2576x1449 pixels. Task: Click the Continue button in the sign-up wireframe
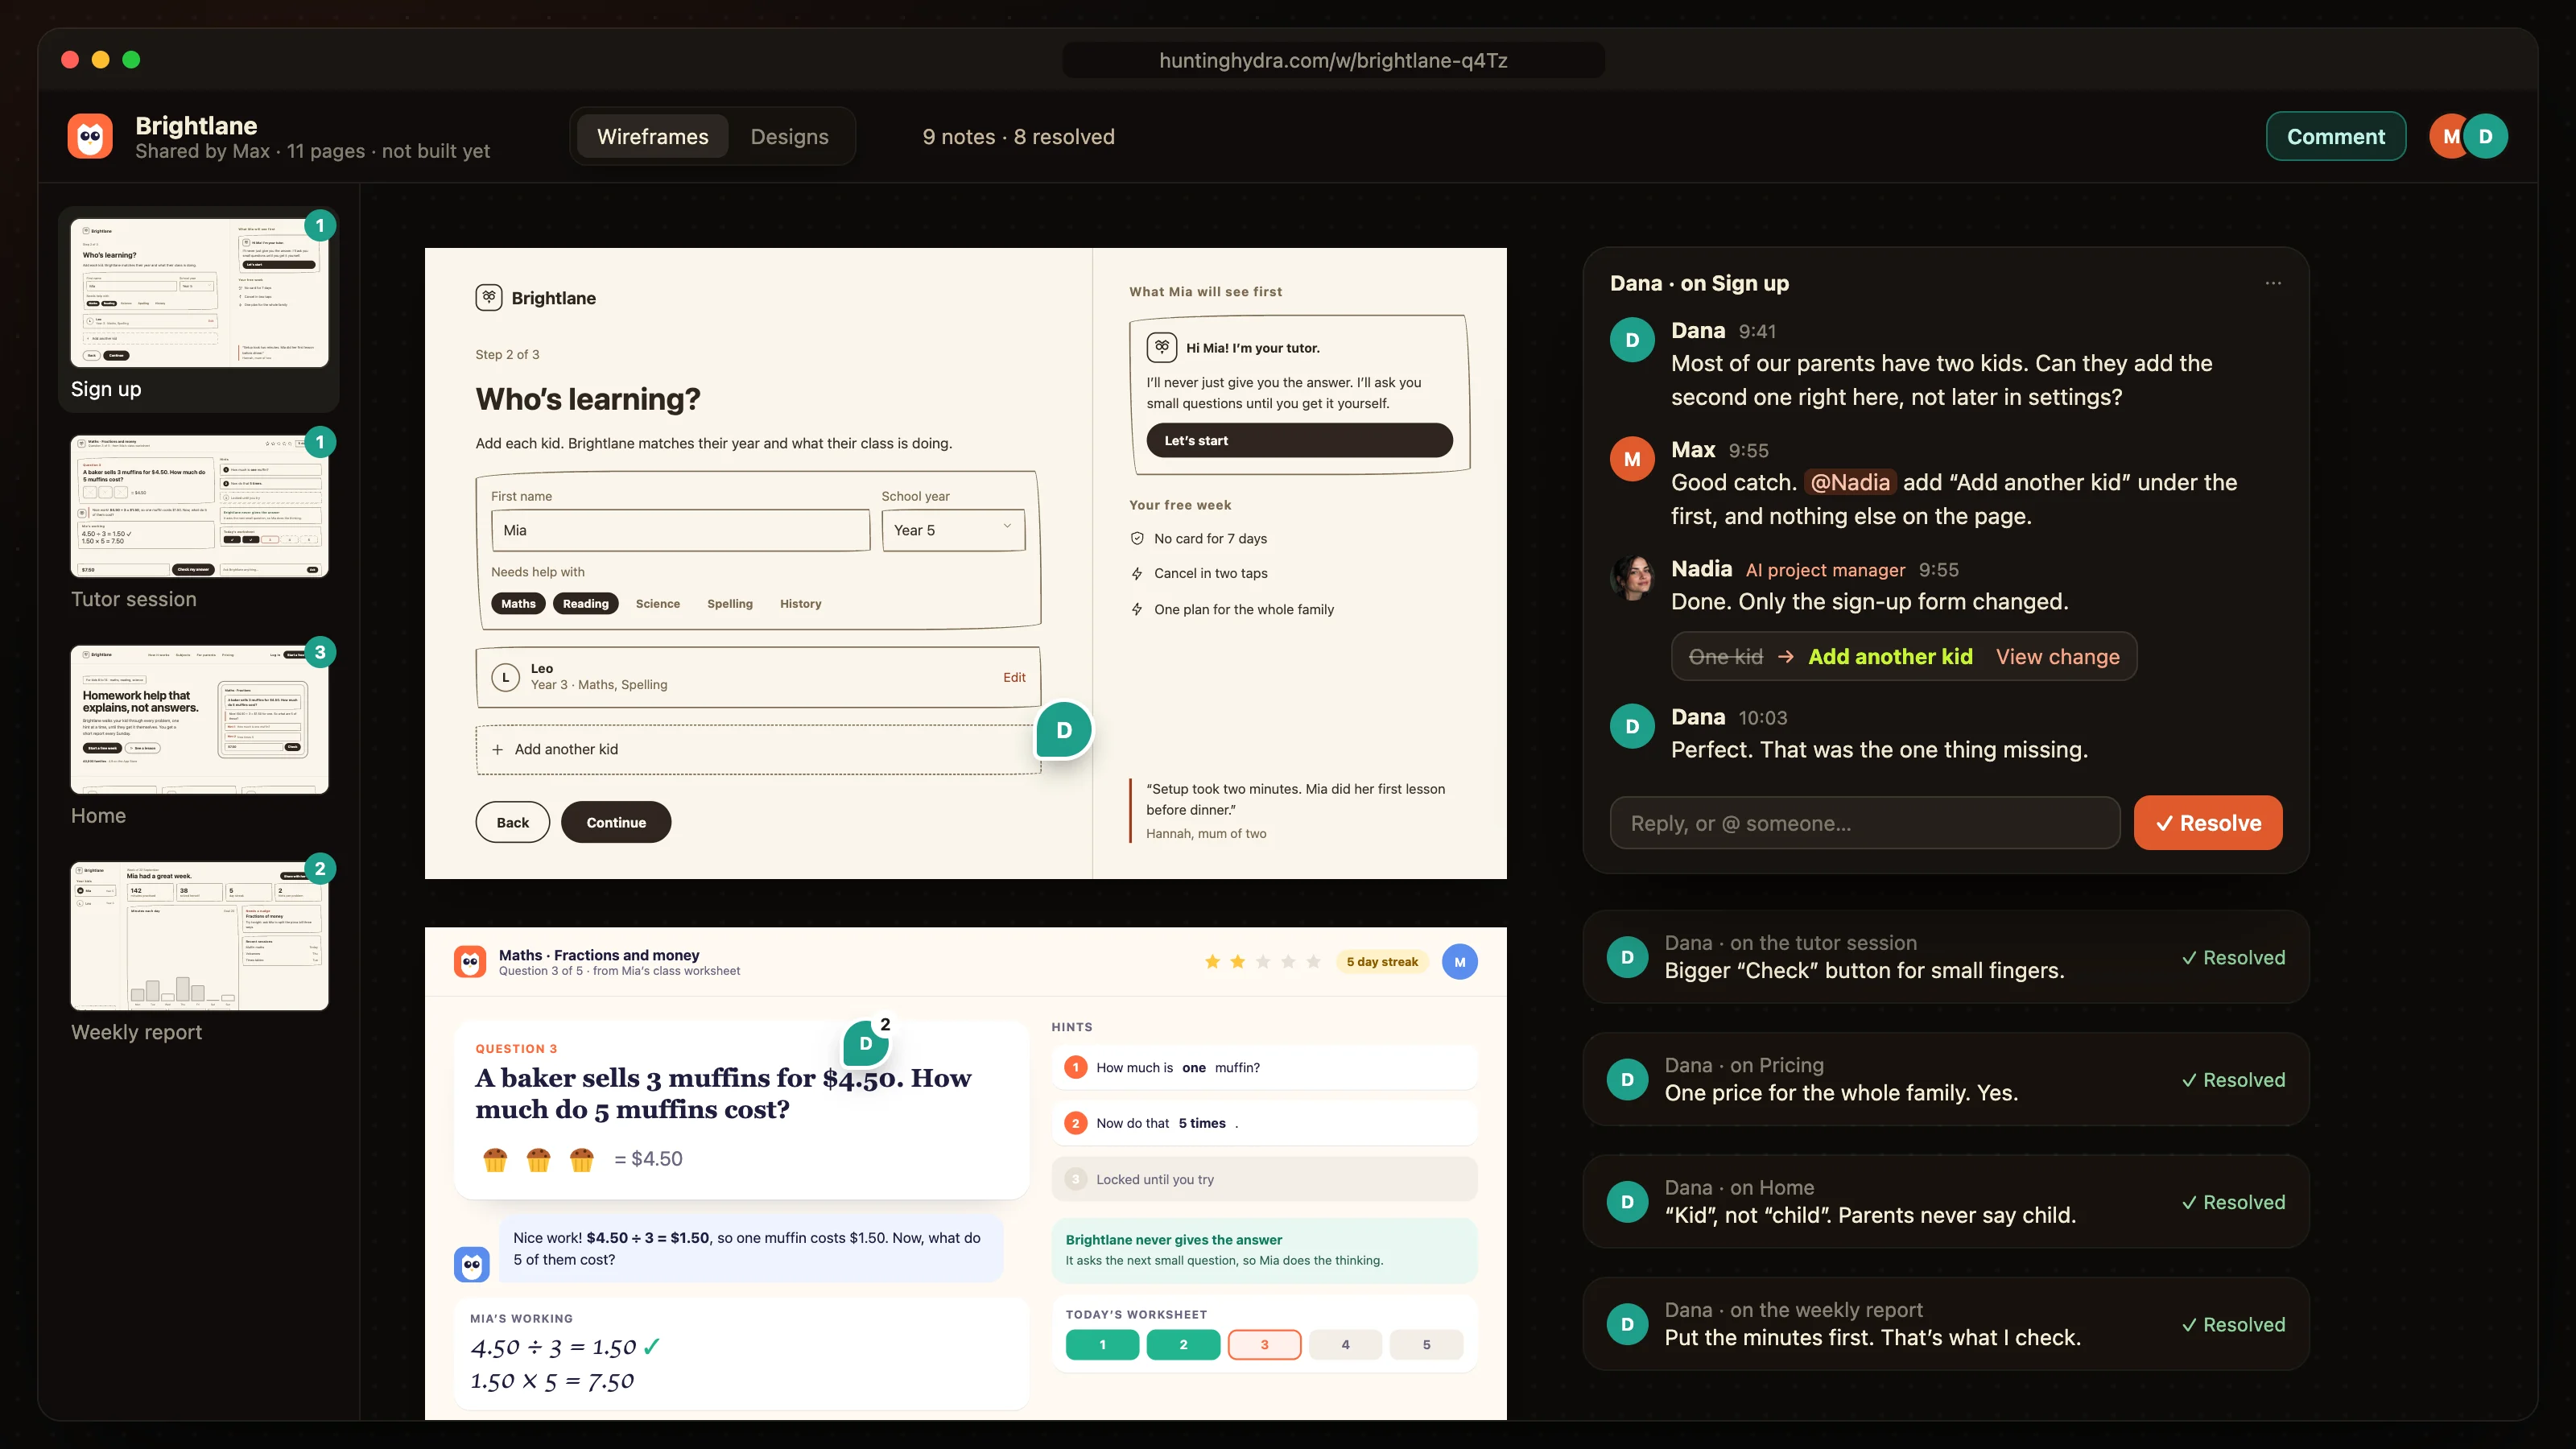[615, 822]
